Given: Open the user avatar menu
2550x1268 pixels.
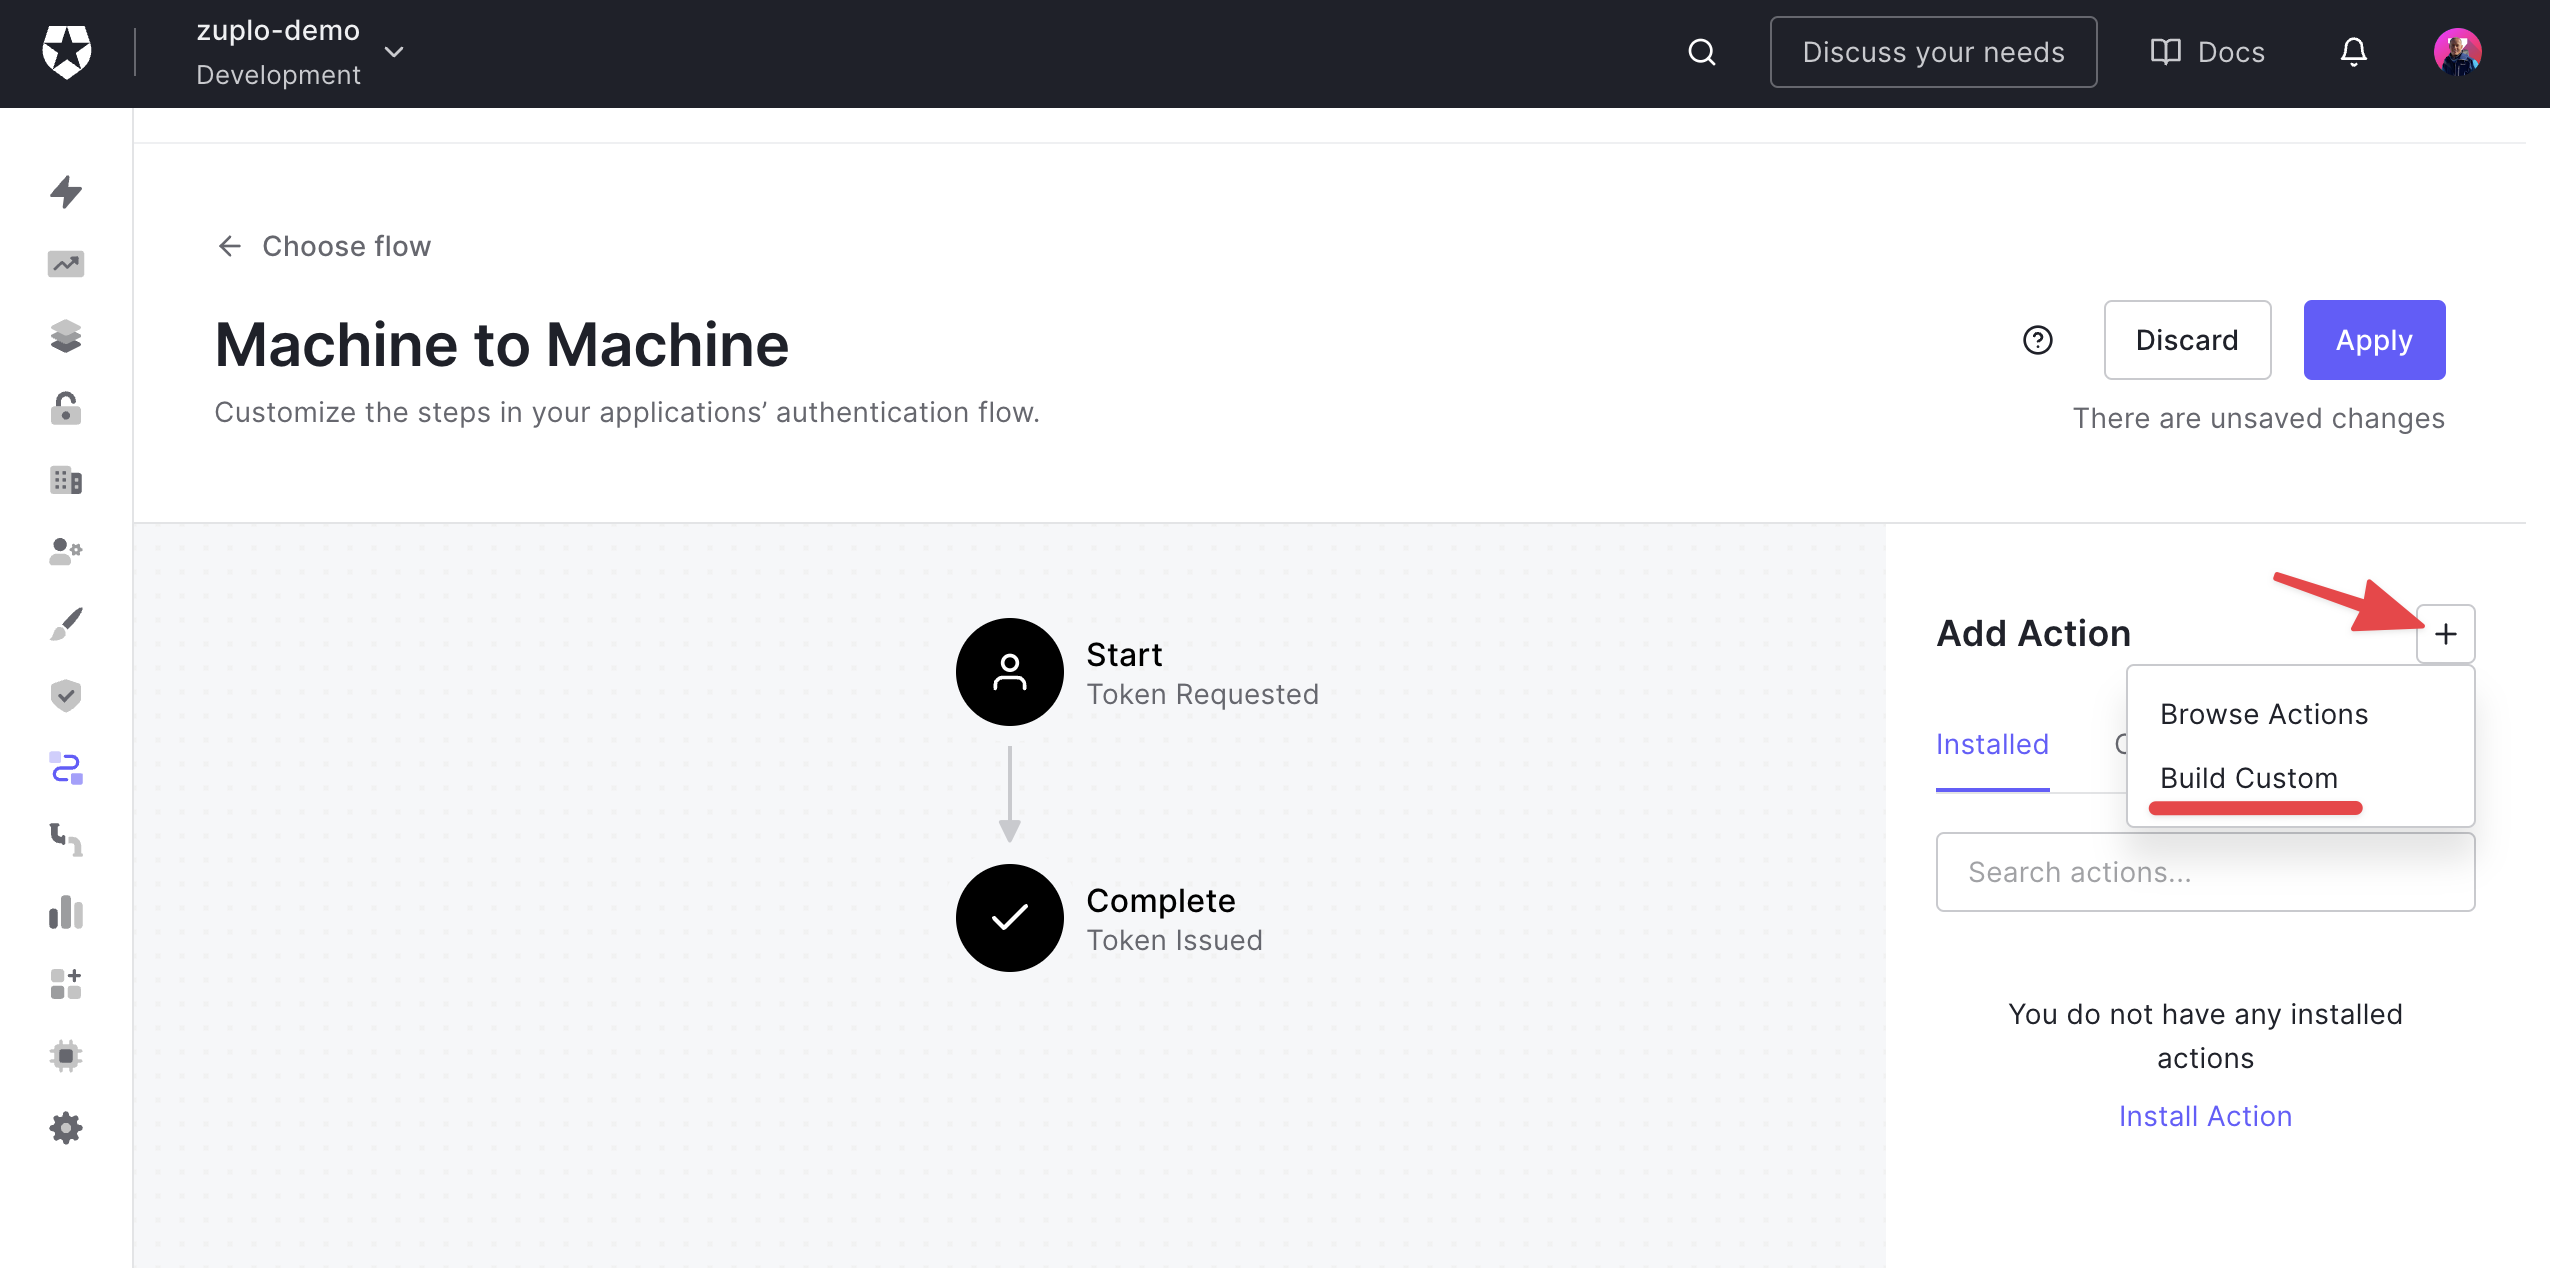Looking at the screenshot, I should pos(2457,52).
